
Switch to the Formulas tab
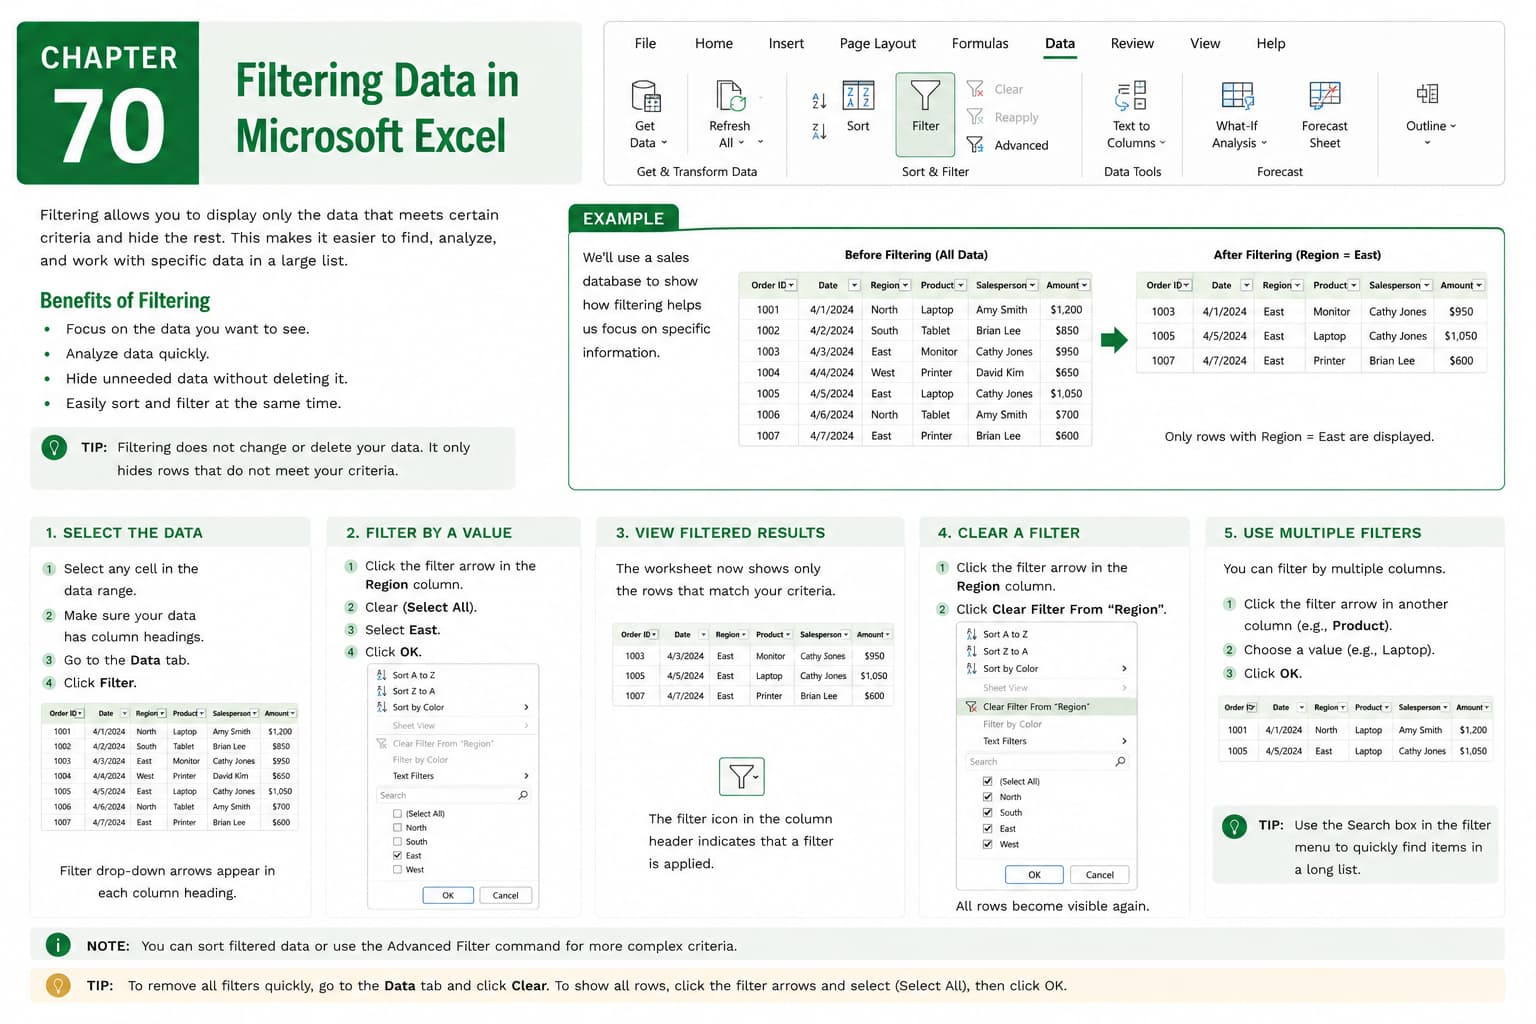pos(980,43)
